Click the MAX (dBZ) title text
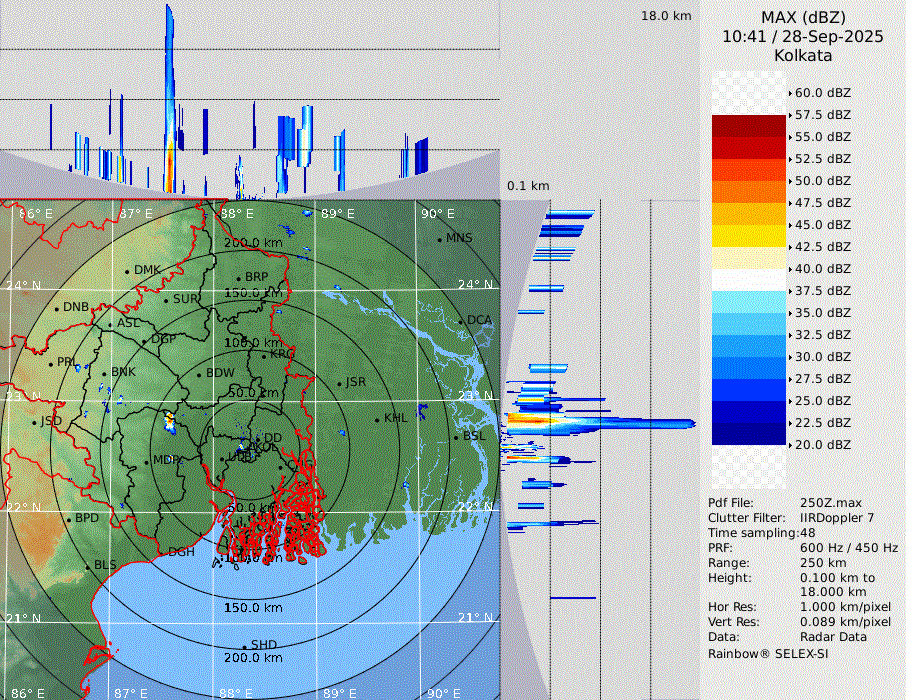This screenshot has width=906, height=700. click(803, 17)
